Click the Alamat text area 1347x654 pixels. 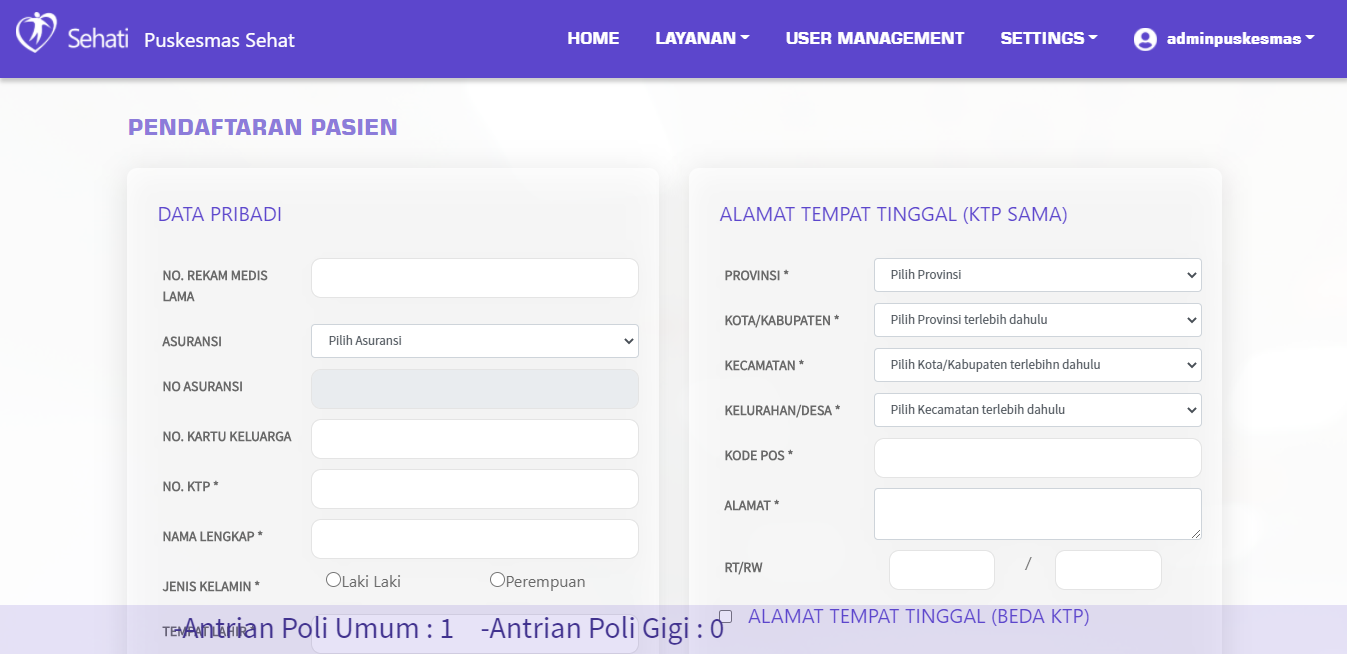point(1037,514)
